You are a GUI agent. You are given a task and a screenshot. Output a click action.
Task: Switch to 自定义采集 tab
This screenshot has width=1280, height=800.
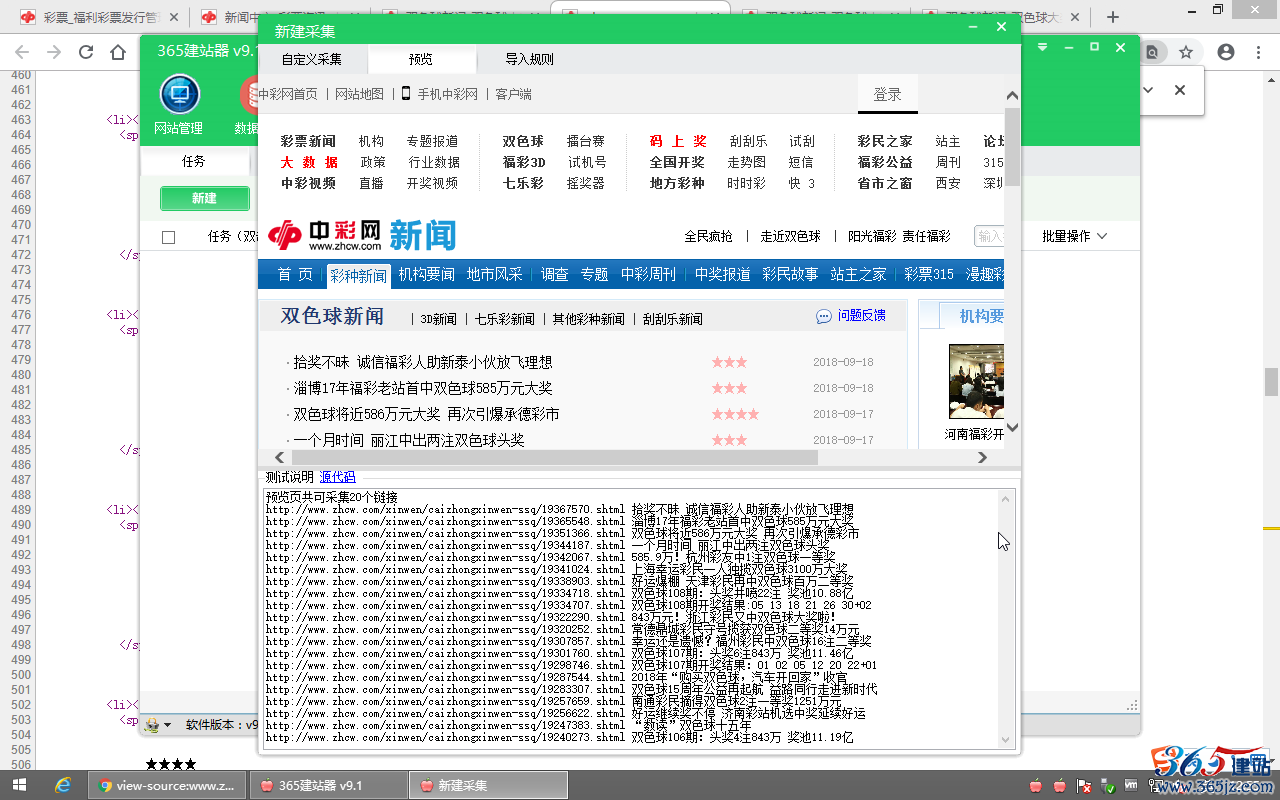pyautogui.click(x=312, y=59)
